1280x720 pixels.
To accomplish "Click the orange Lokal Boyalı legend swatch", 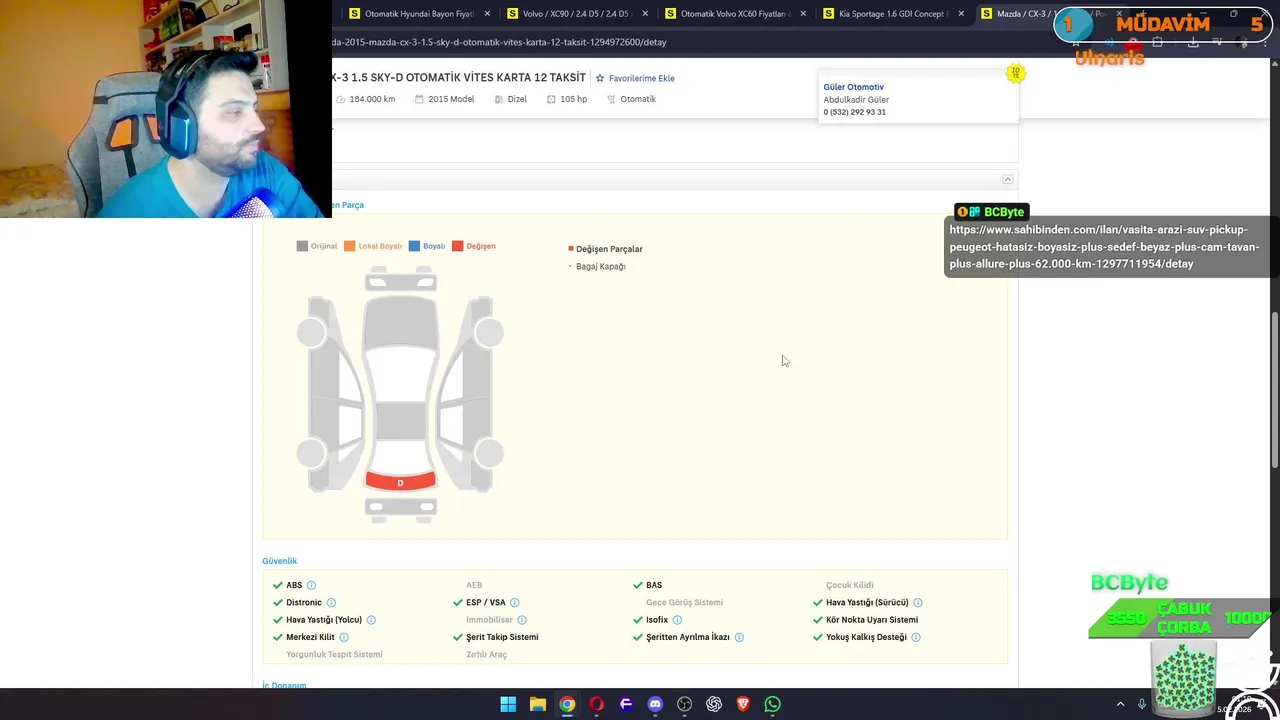I will click(349, 246).
